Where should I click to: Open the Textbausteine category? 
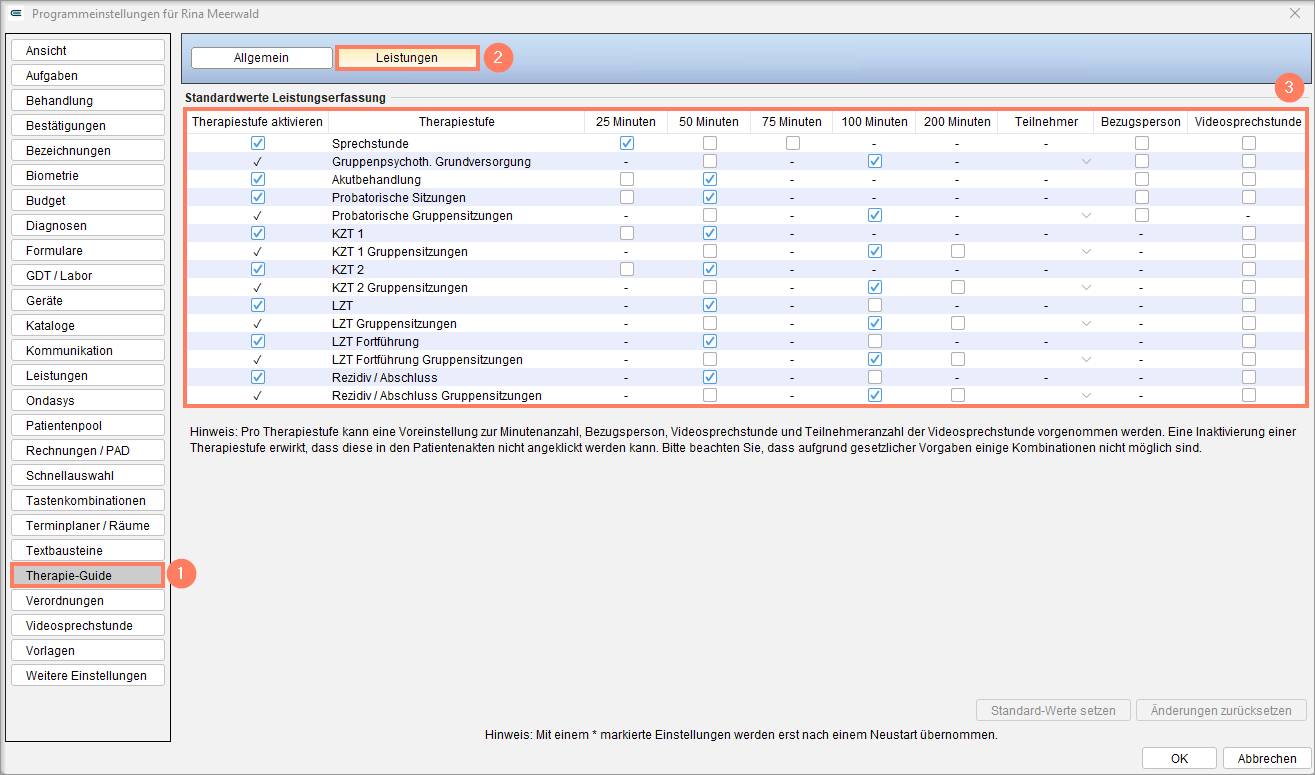point(87,550)
